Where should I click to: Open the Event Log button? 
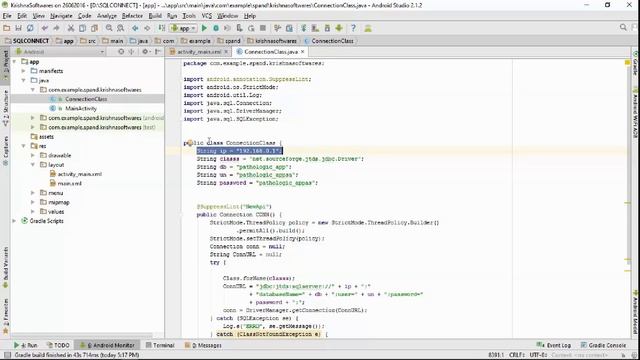click(x=553, y=345)
